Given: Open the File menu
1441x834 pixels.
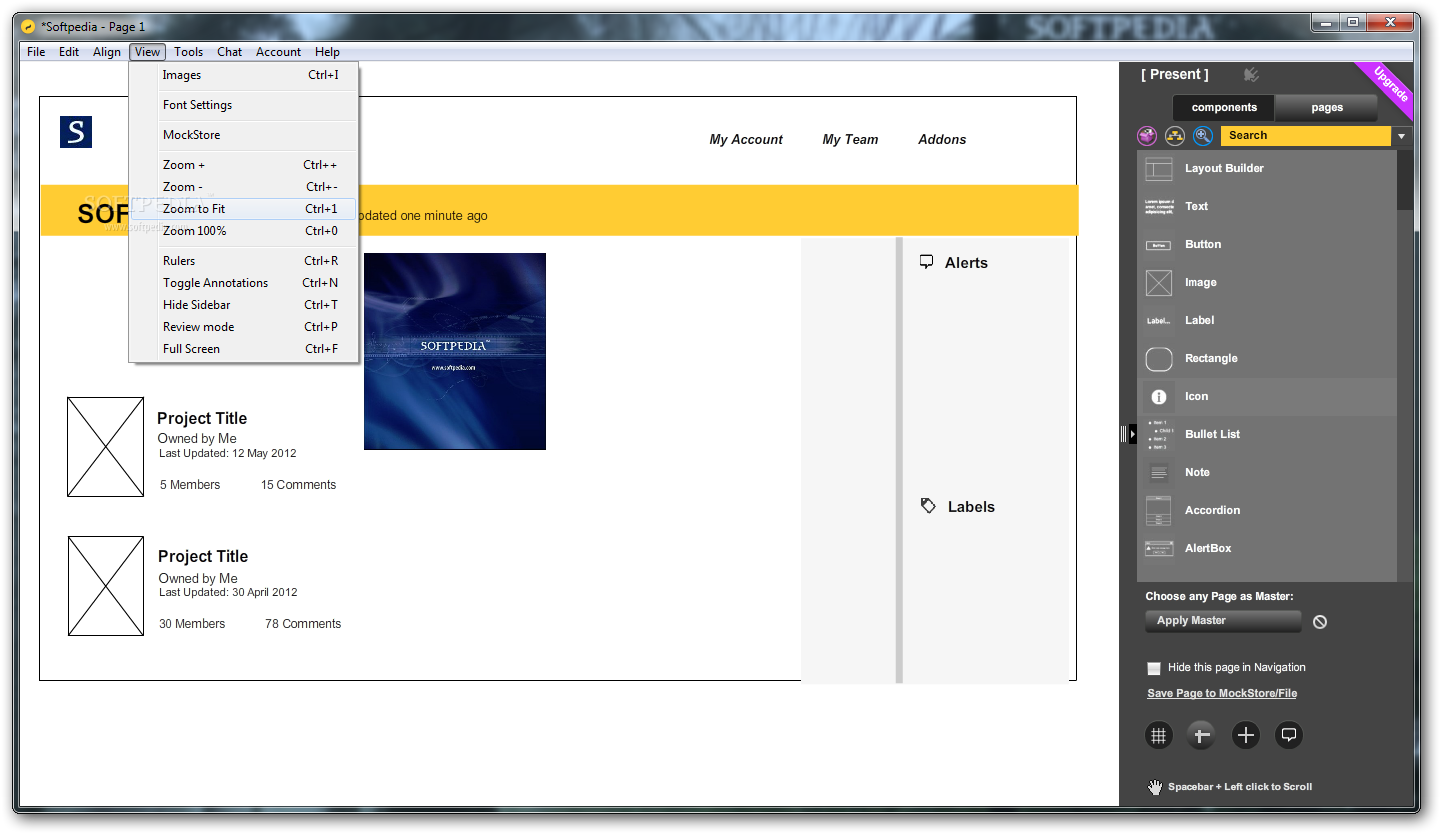Looking at the screenshot, I should click(x=36, y=52).
